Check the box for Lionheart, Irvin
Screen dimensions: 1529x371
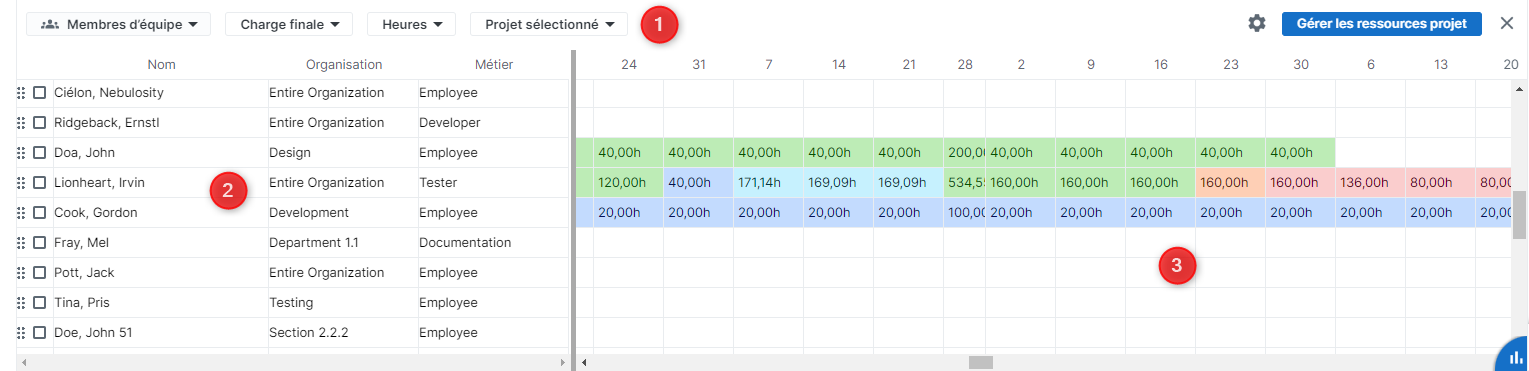point(40,183)
